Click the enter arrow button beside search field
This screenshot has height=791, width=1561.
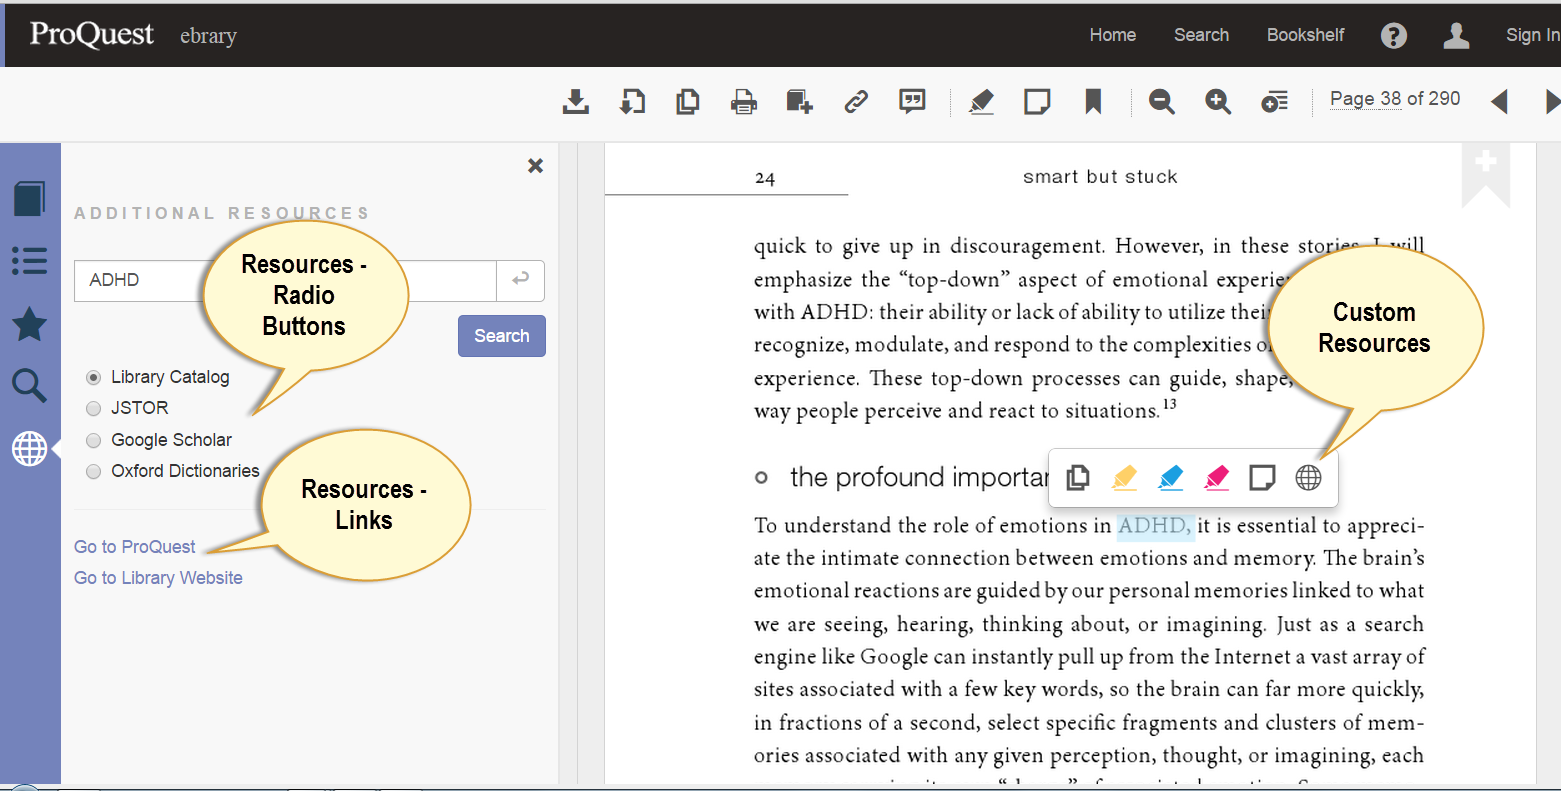tap(520, 280)
